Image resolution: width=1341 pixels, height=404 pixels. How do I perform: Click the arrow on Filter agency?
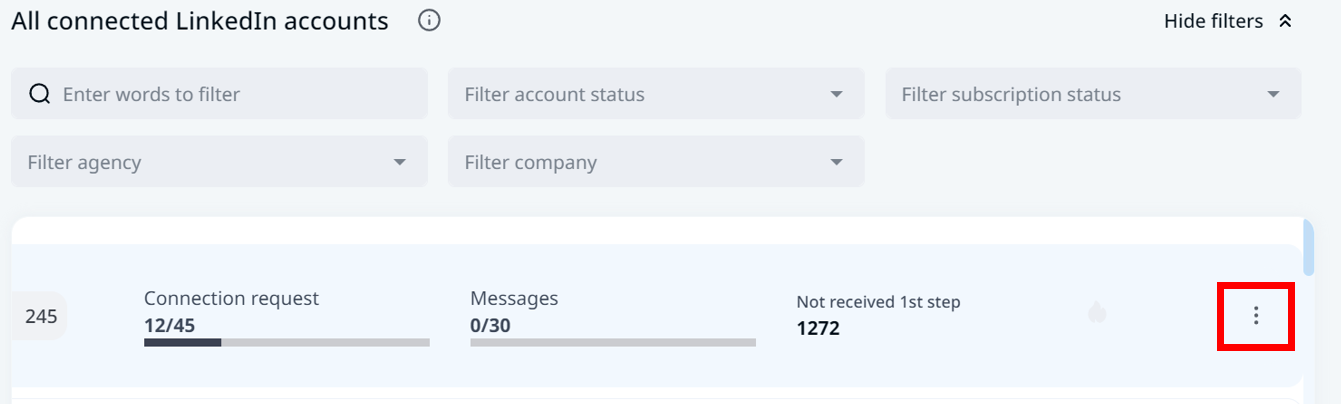click(x=400, y=162)
